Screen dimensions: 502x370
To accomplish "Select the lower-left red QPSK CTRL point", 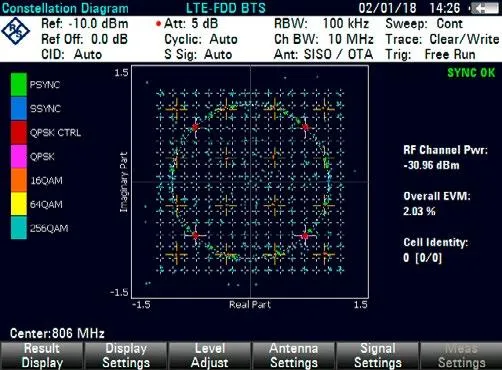I will [196, 236].
